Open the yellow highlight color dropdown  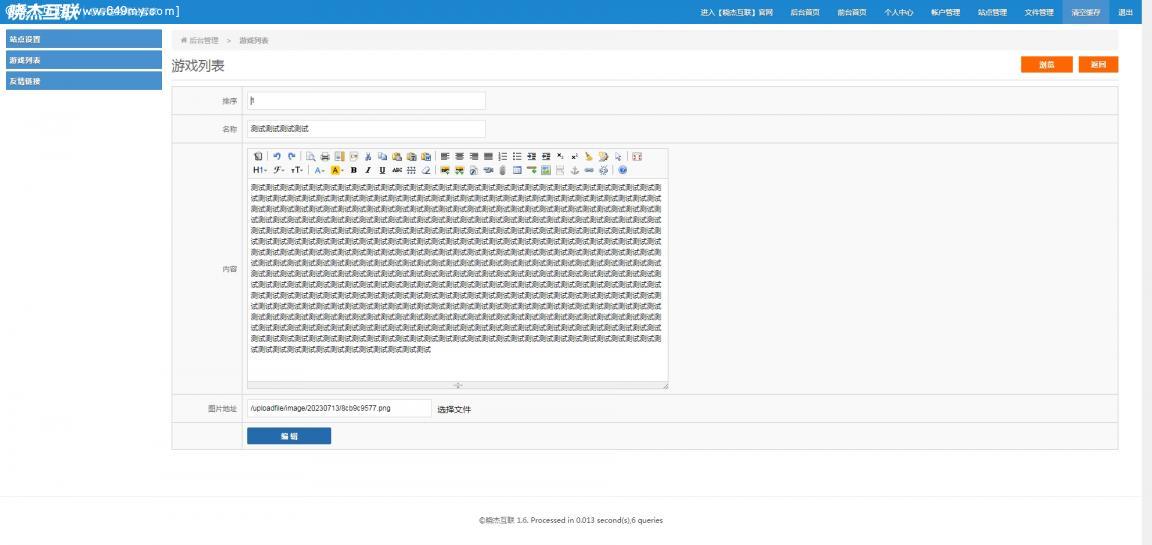336,170
